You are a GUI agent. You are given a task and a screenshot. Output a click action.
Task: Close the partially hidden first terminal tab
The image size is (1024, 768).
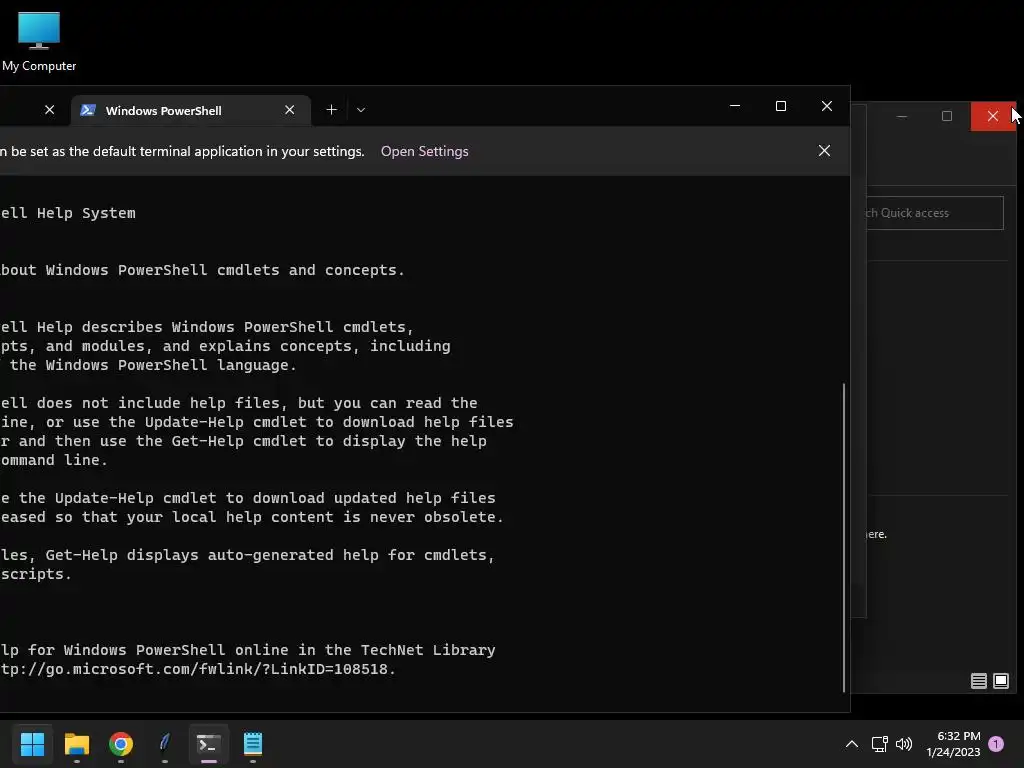click(50, 110)
